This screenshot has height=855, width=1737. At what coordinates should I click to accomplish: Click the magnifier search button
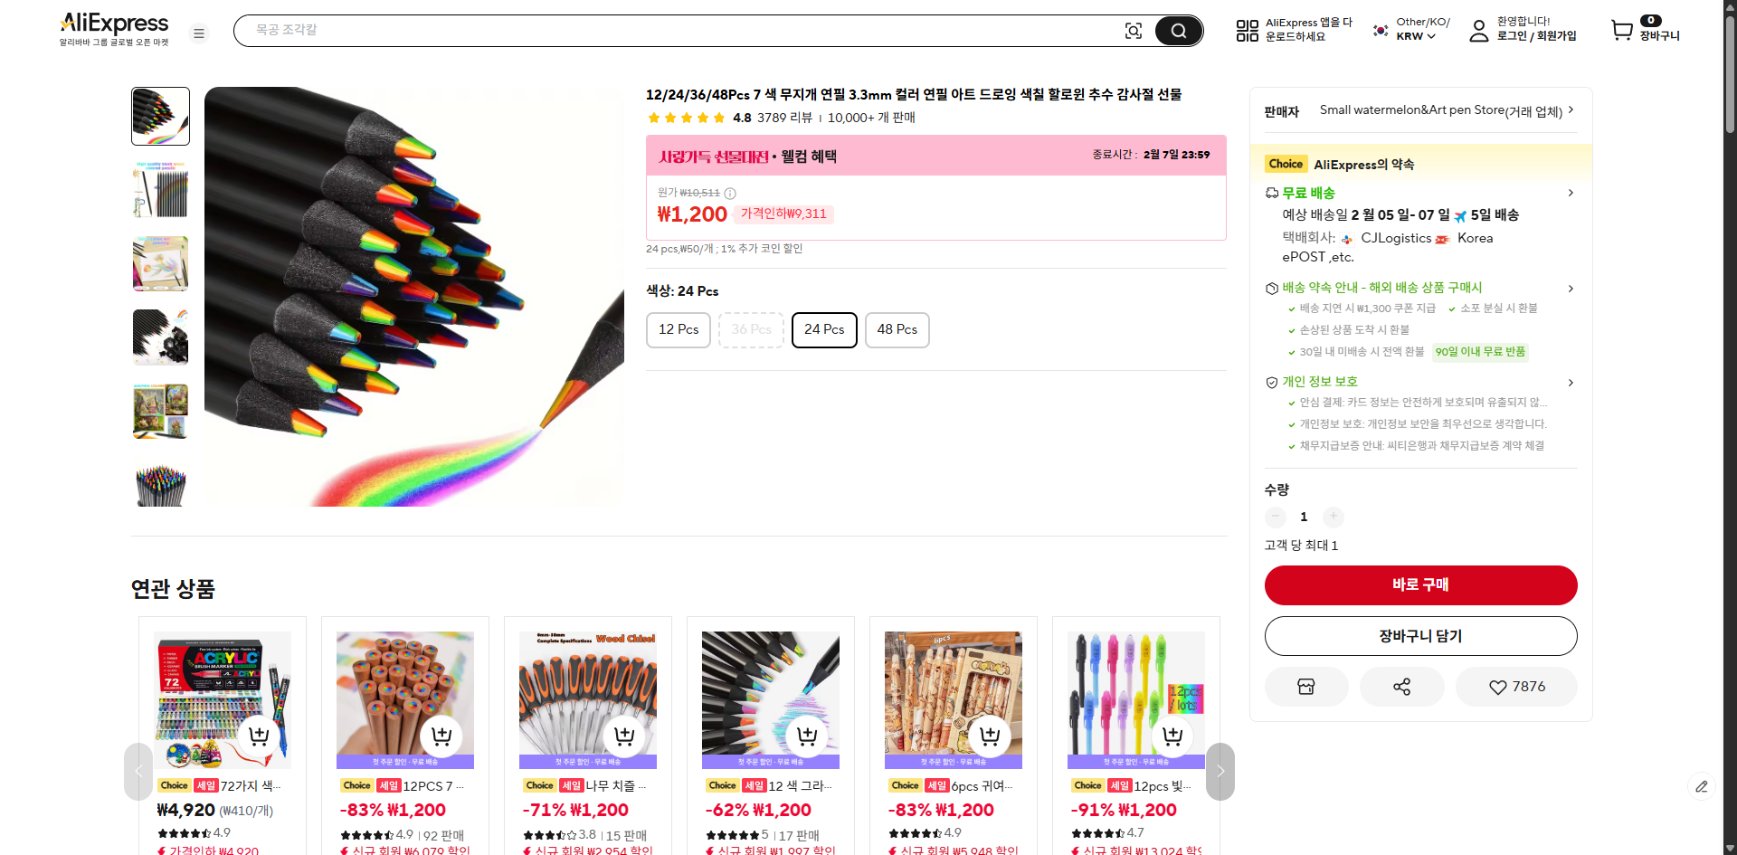[x=1178, y=31]
